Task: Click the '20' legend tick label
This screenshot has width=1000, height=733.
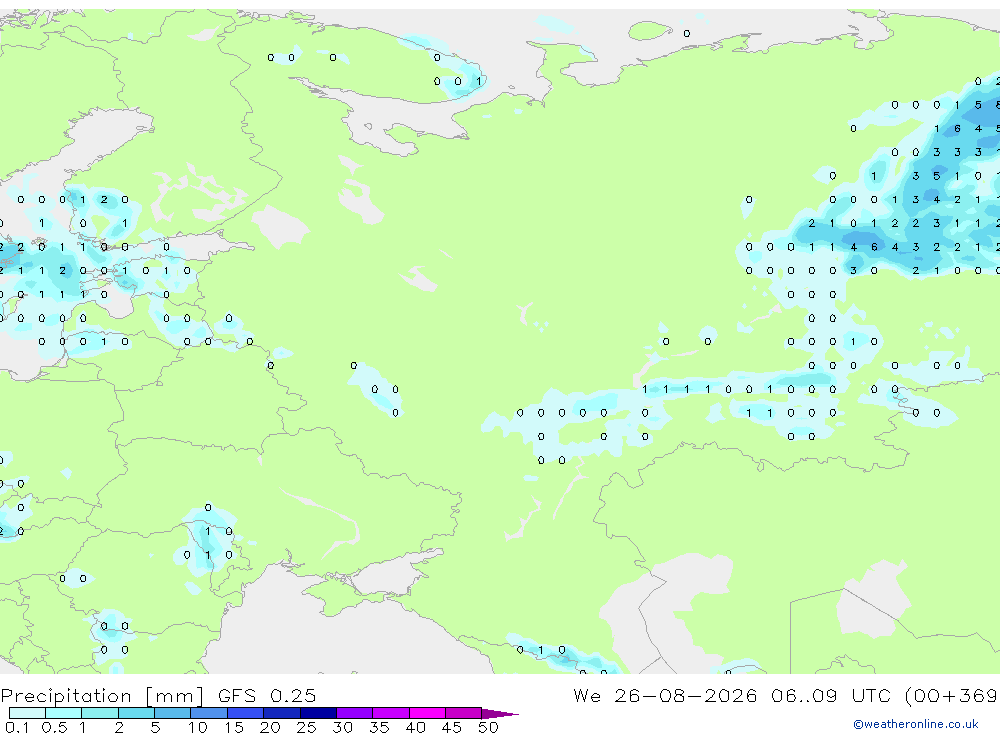Action: coord(270,727)
